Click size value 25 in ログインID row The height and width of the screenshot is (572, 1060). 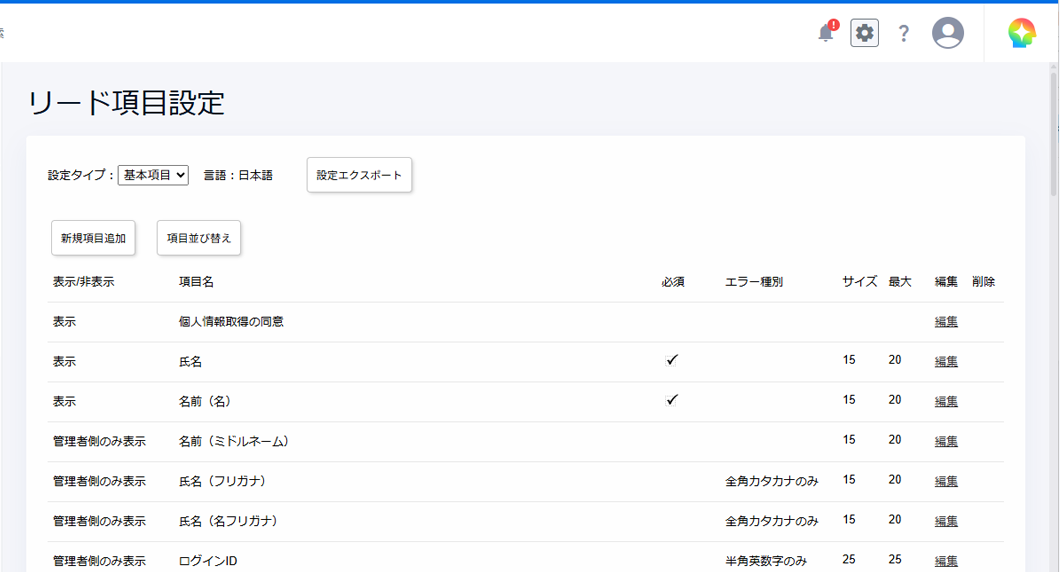pyautogui.click(x=849, y=560)
